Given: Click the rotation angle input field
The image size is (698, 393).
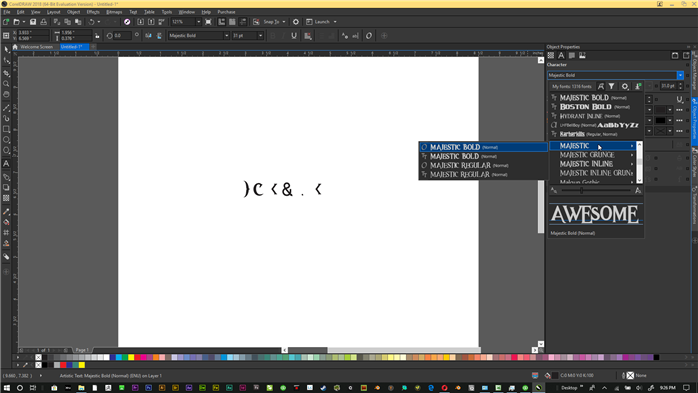Looking at the screenshot, I should coord(122,36).
